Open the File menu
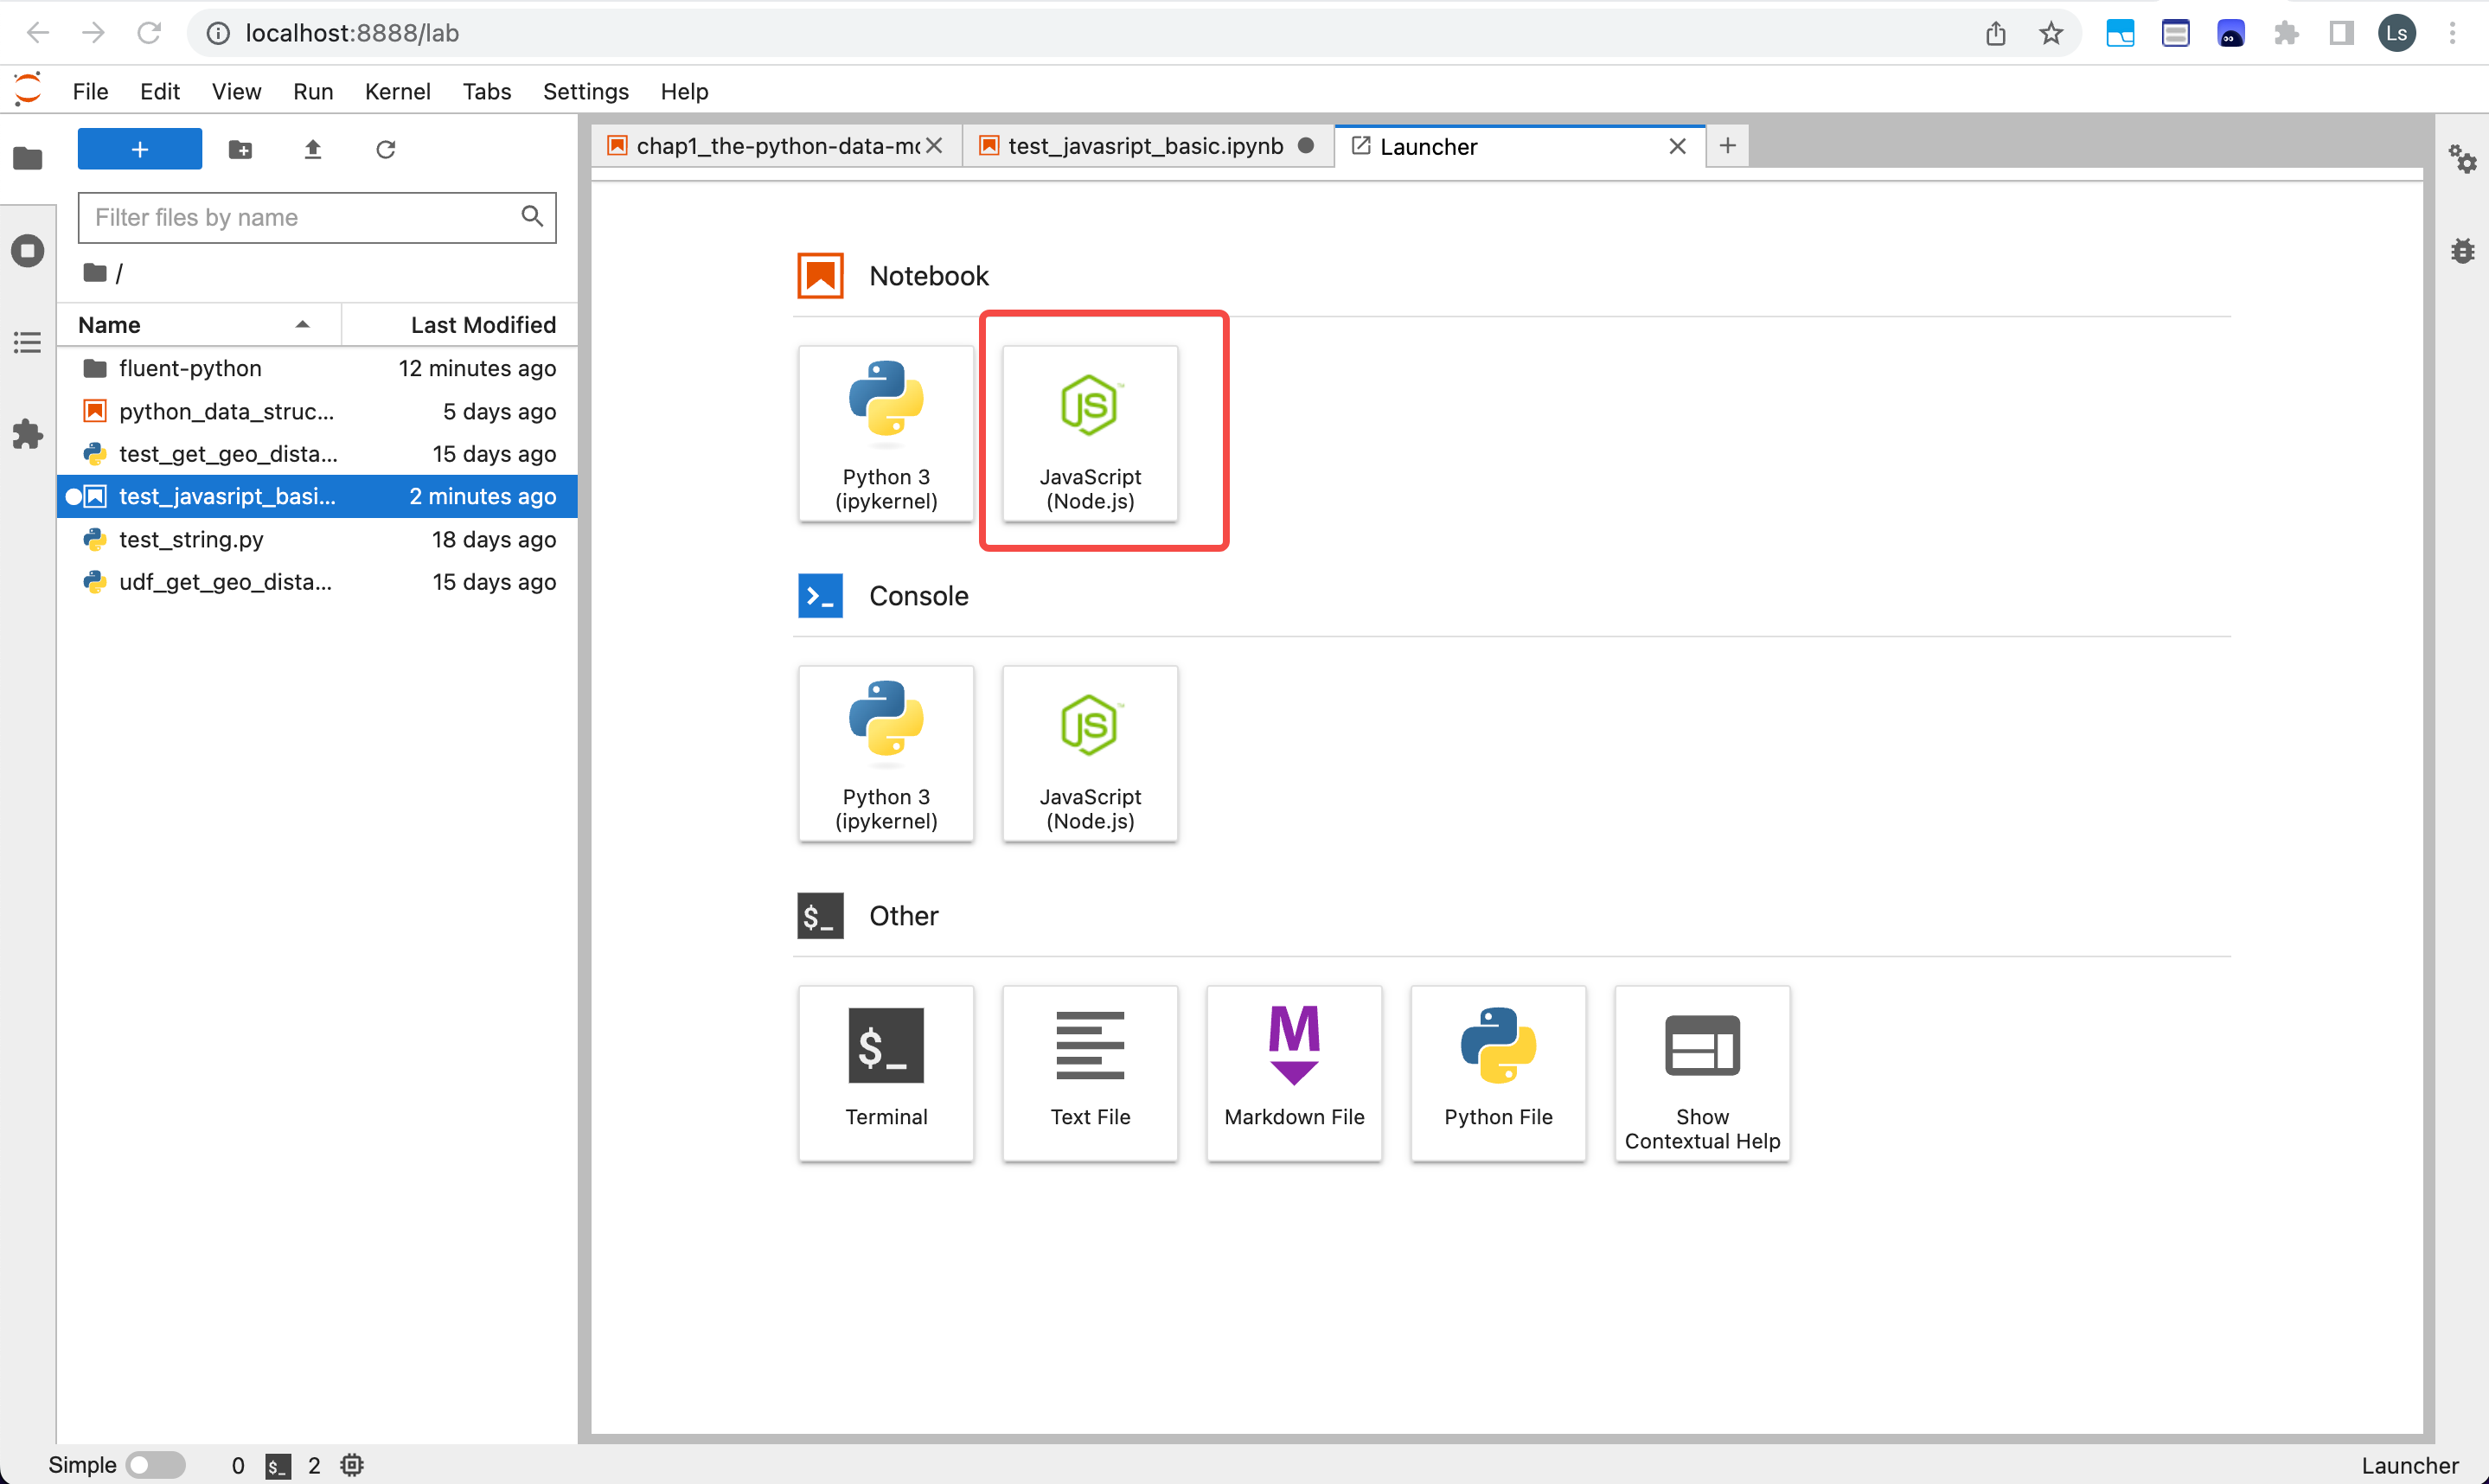Viewport: 2489px width, 1484px height. point(90,91)
